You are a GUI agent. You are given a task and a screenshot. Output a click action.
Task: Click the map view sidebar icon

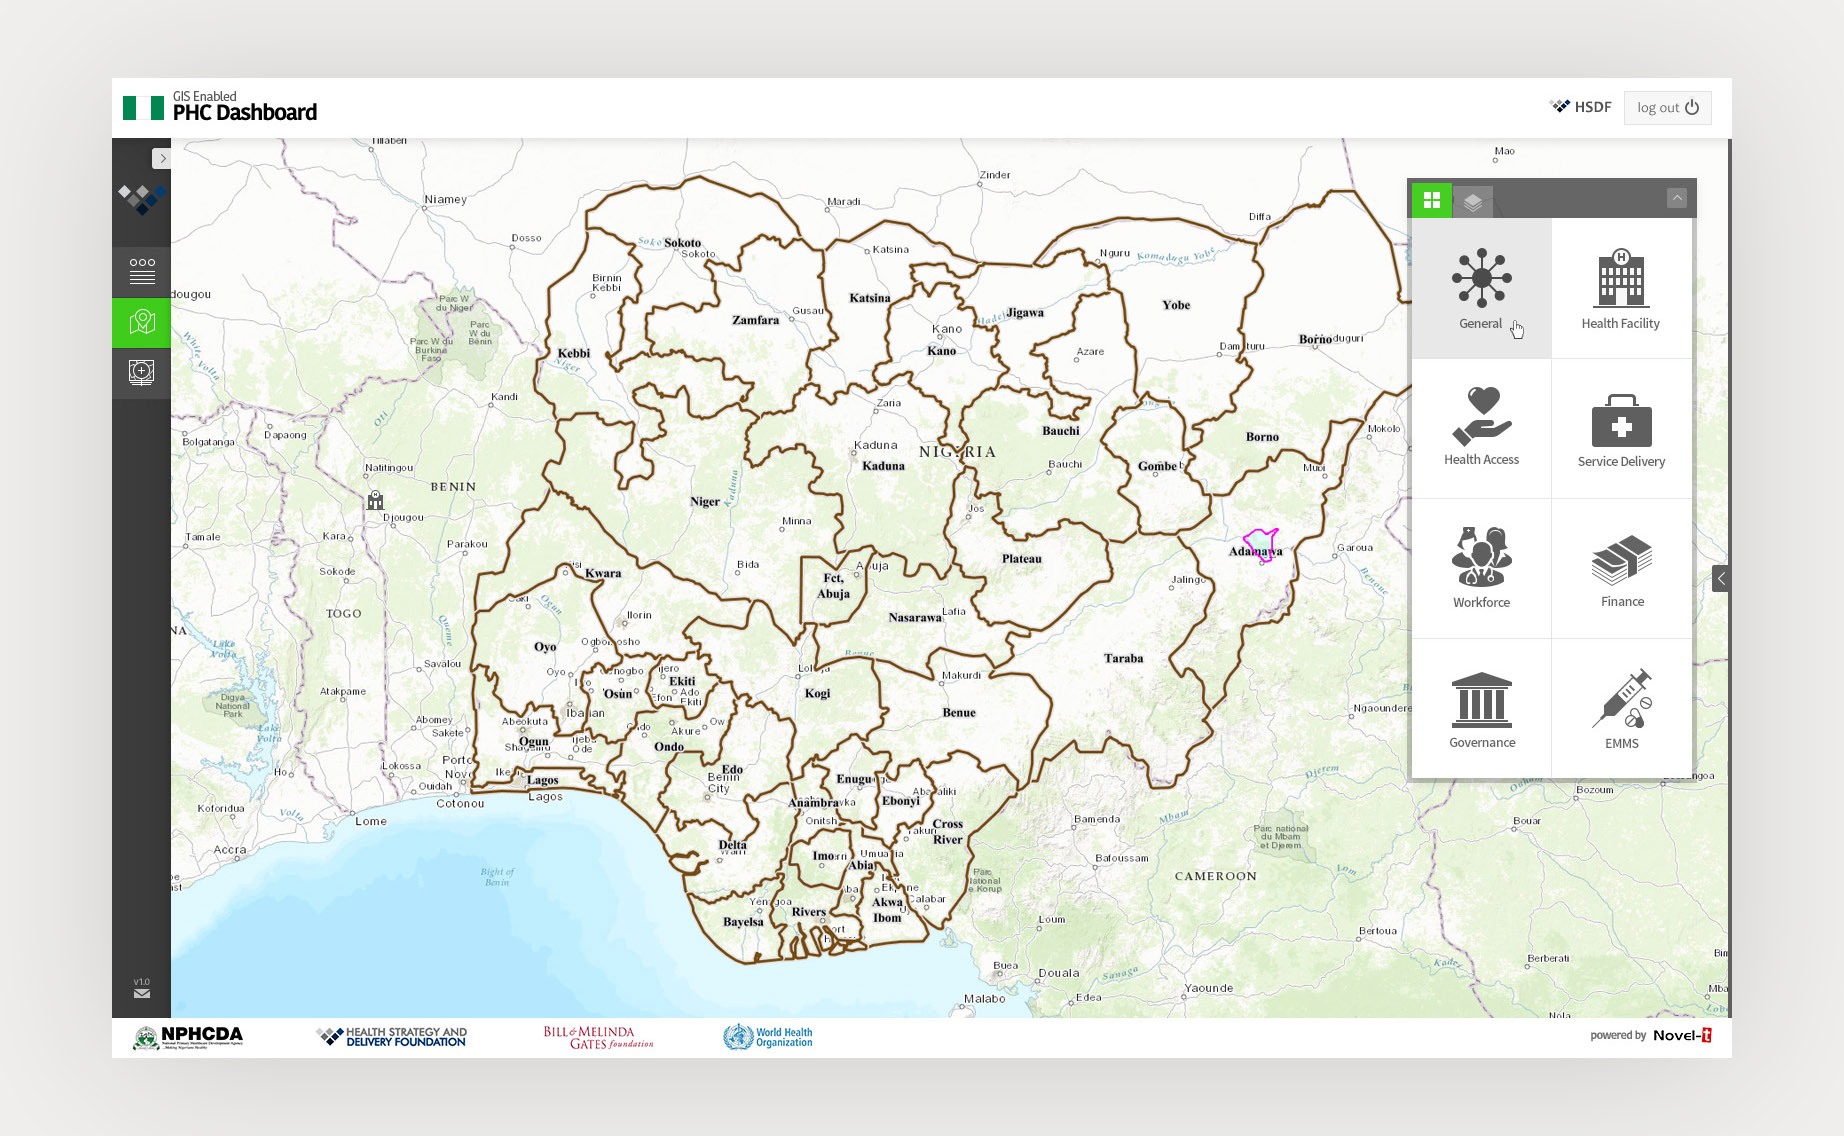coord(142,322)
